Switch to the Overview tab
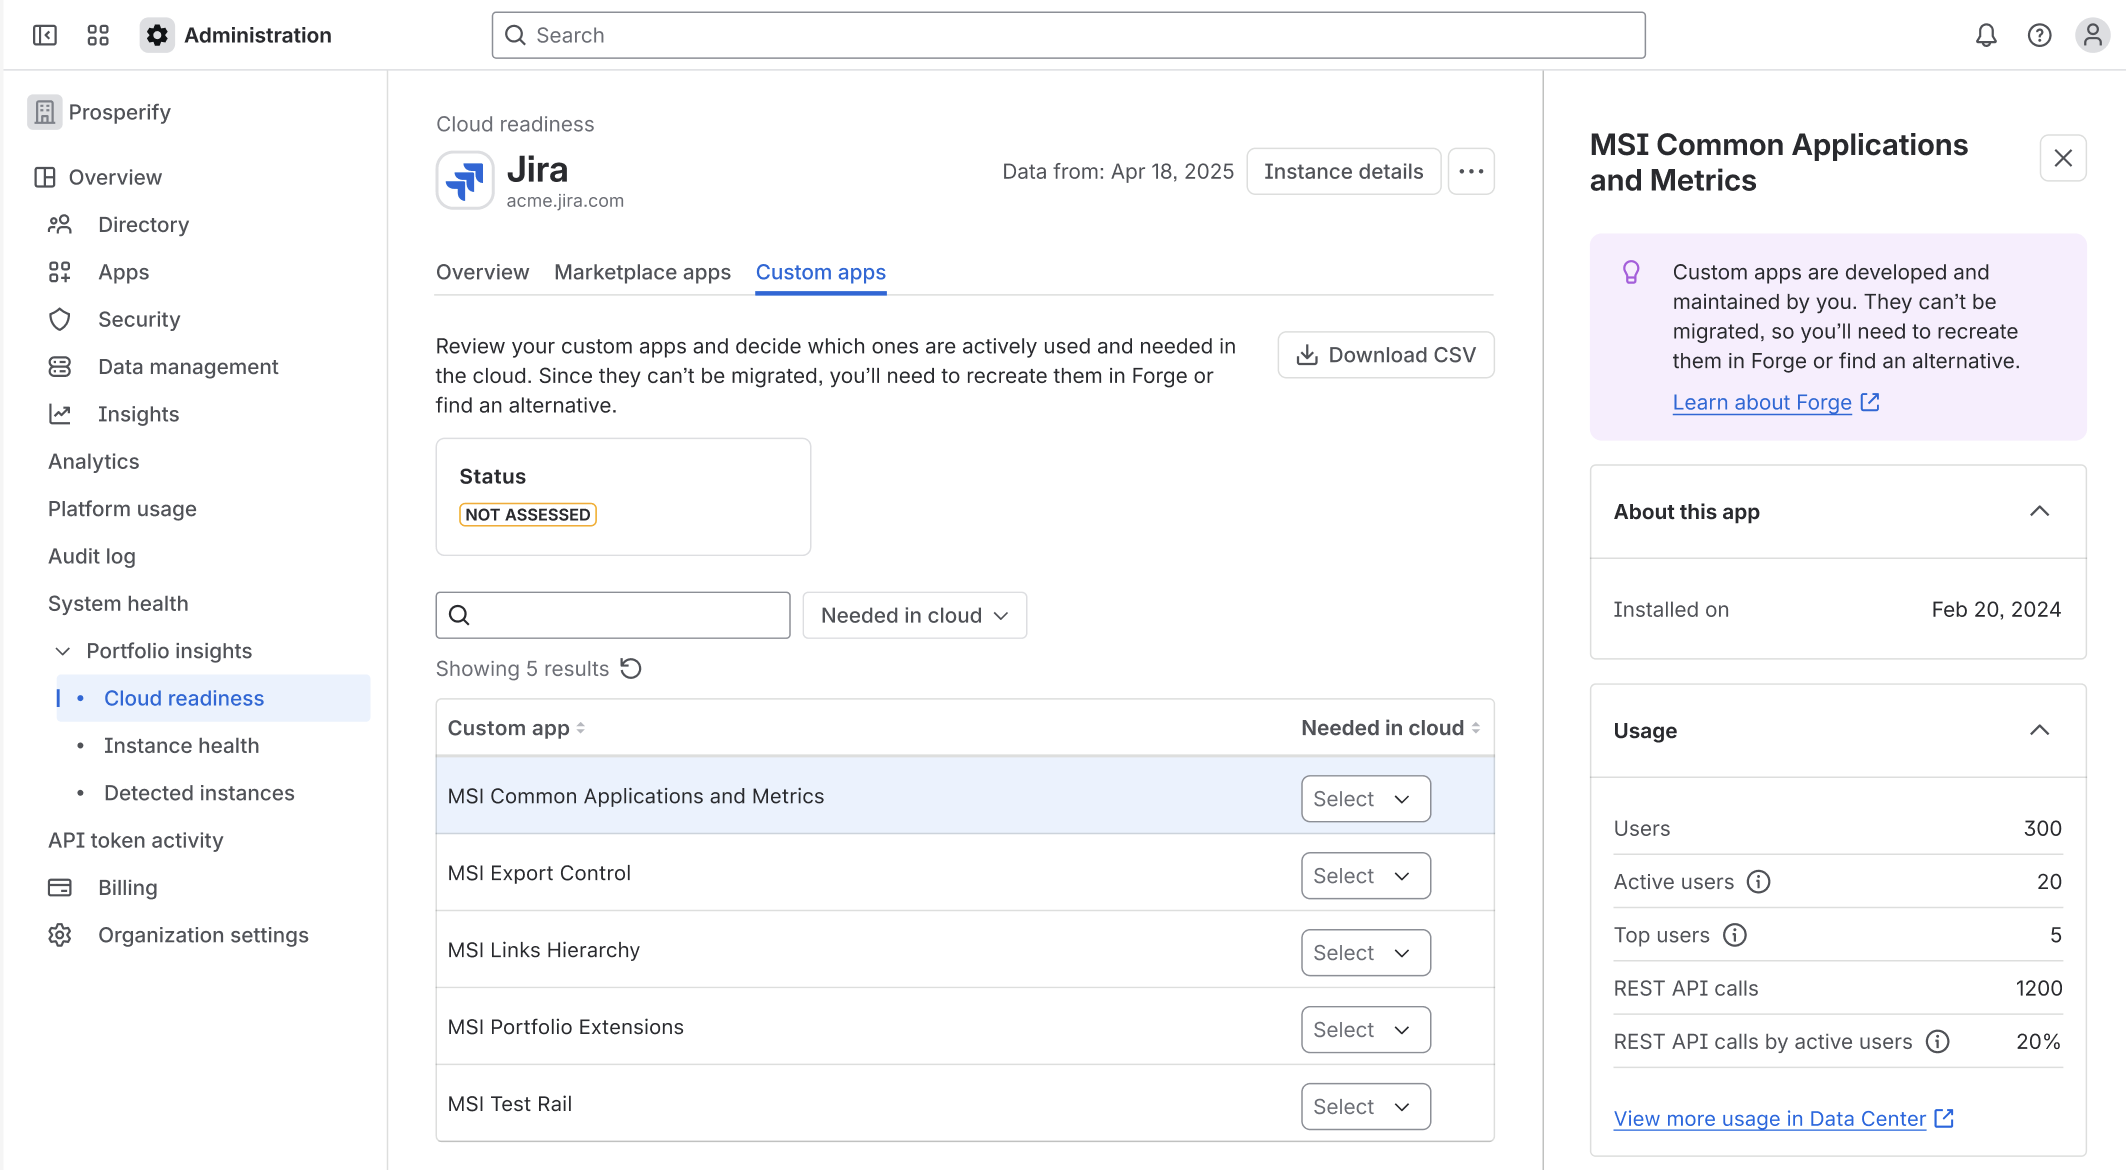Viewport: 2126px width, 1170px height. click(x=482, y=272)
